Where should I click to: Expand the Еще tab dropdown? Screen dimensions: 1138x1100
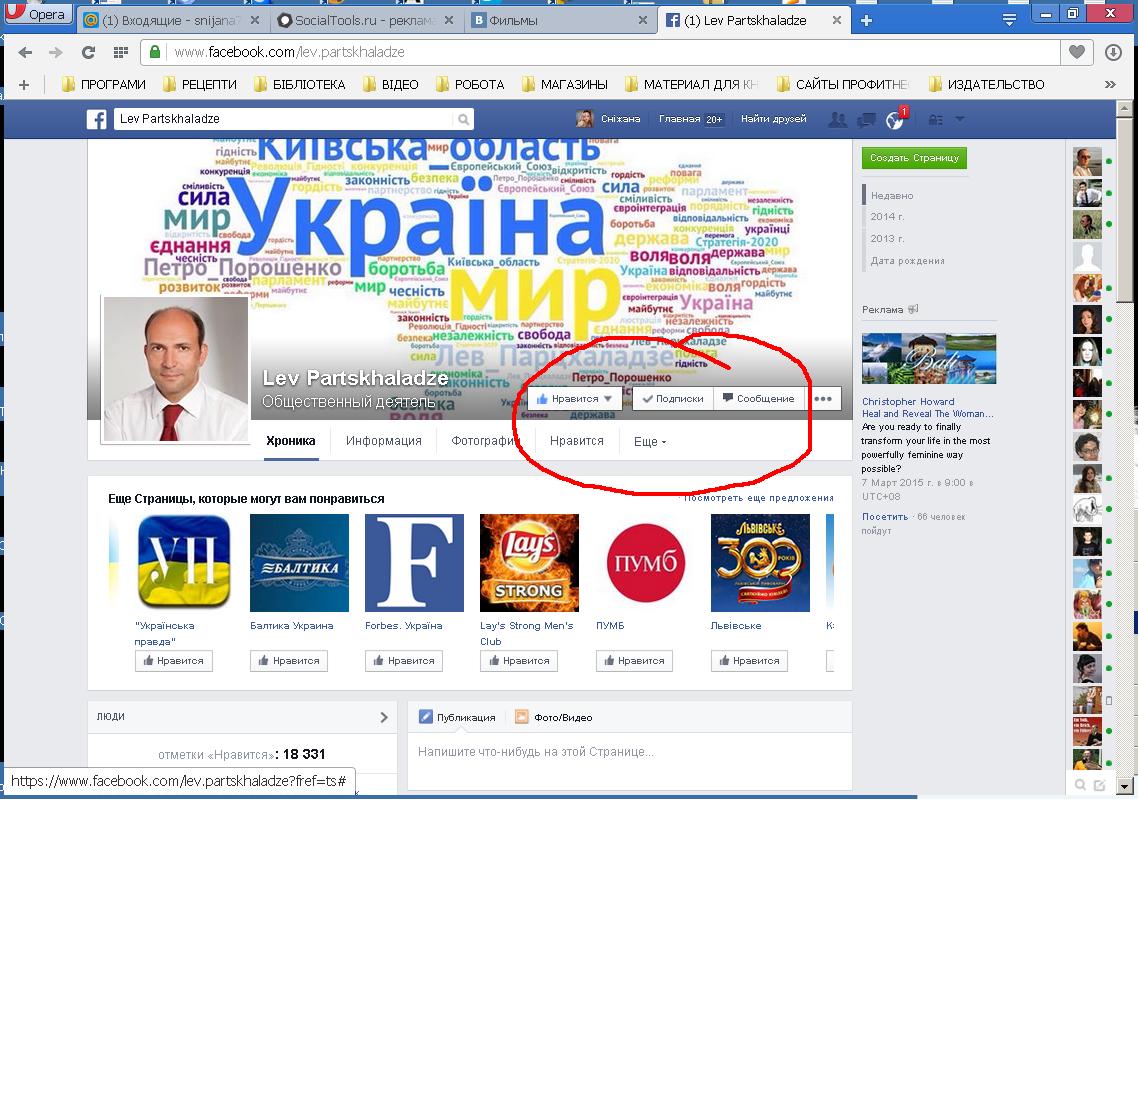(x=650, y=441)
